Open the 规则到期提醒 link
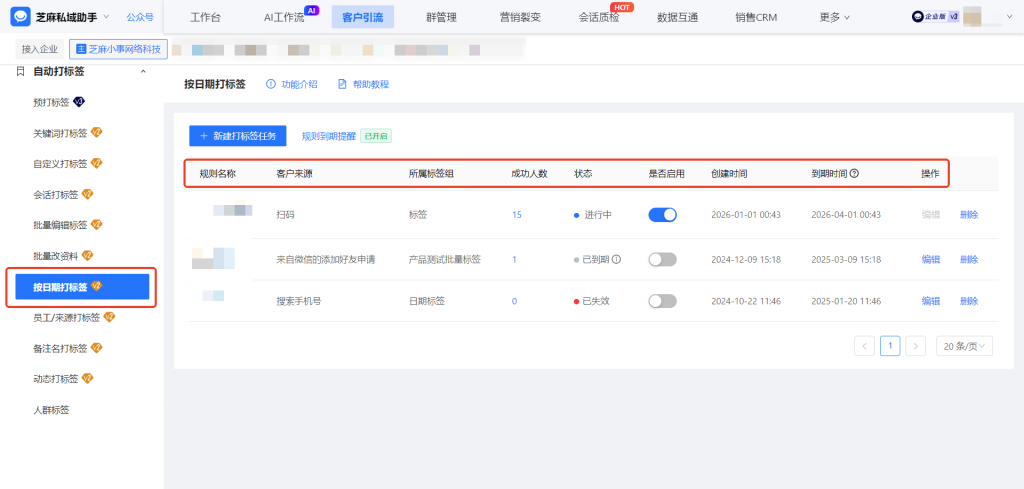Image resolution: width=1024 pixels, height=489 pixels. [x=328, y=136]
